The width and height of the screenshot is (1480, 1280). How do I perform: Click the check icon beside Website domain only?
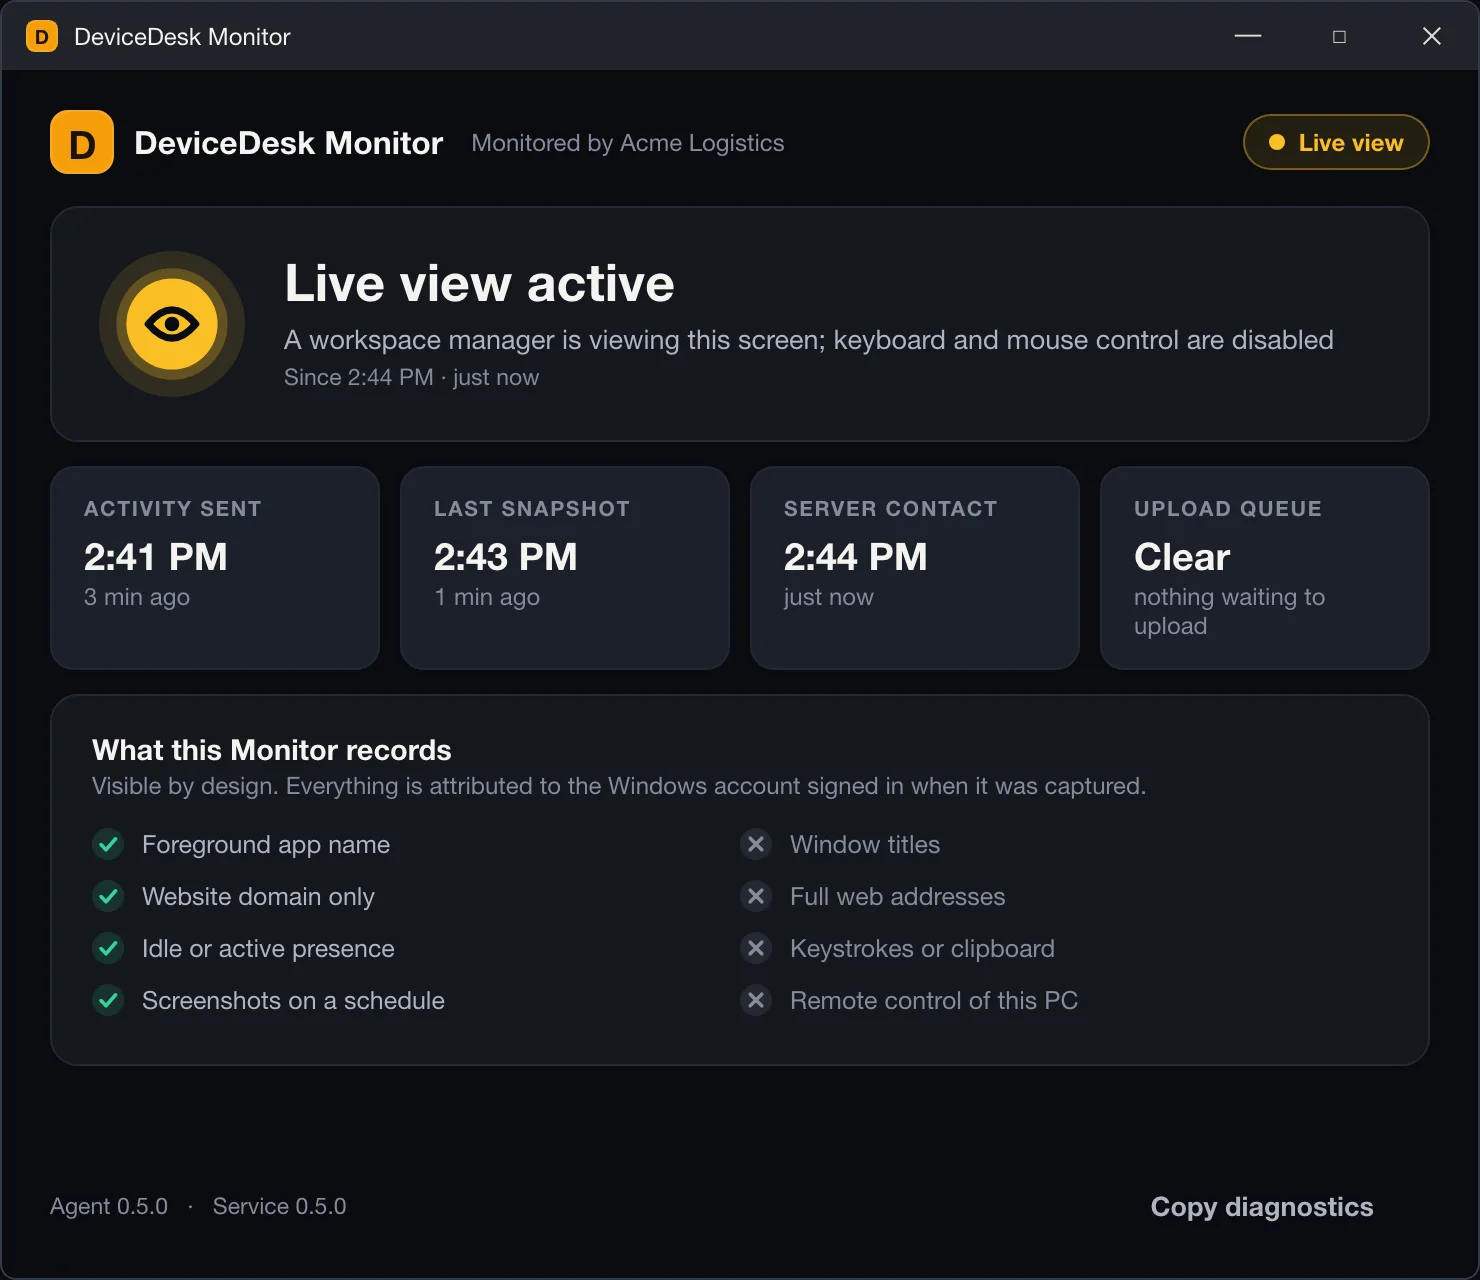click(x=108, y=896)
